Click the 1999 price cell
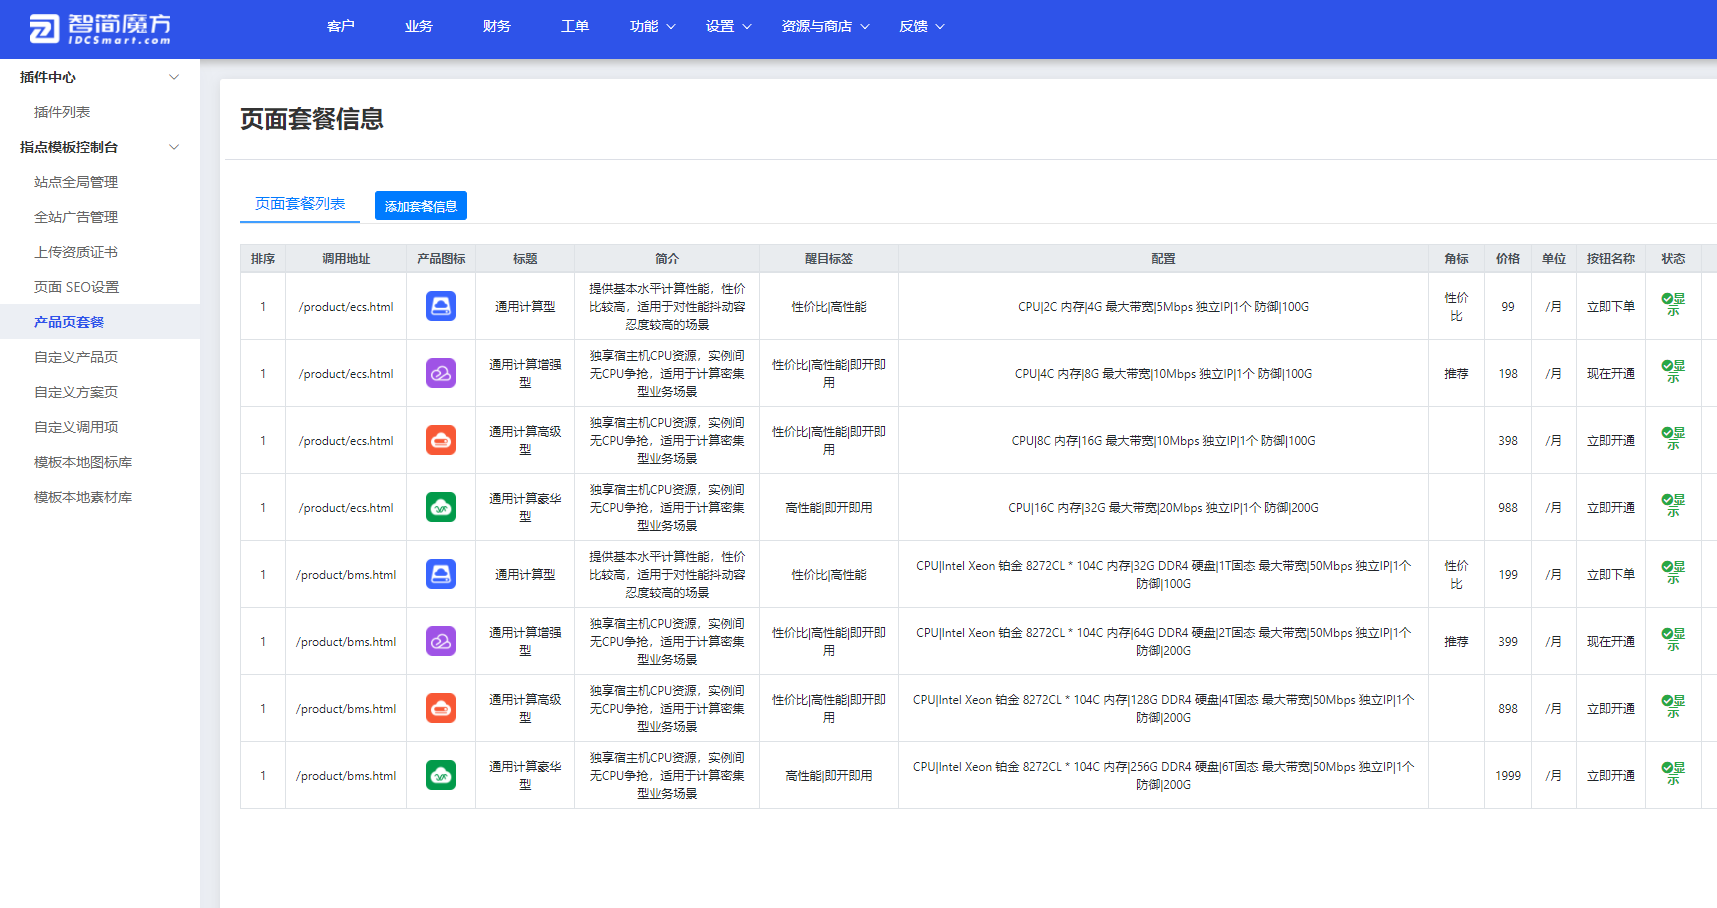 1508,775
